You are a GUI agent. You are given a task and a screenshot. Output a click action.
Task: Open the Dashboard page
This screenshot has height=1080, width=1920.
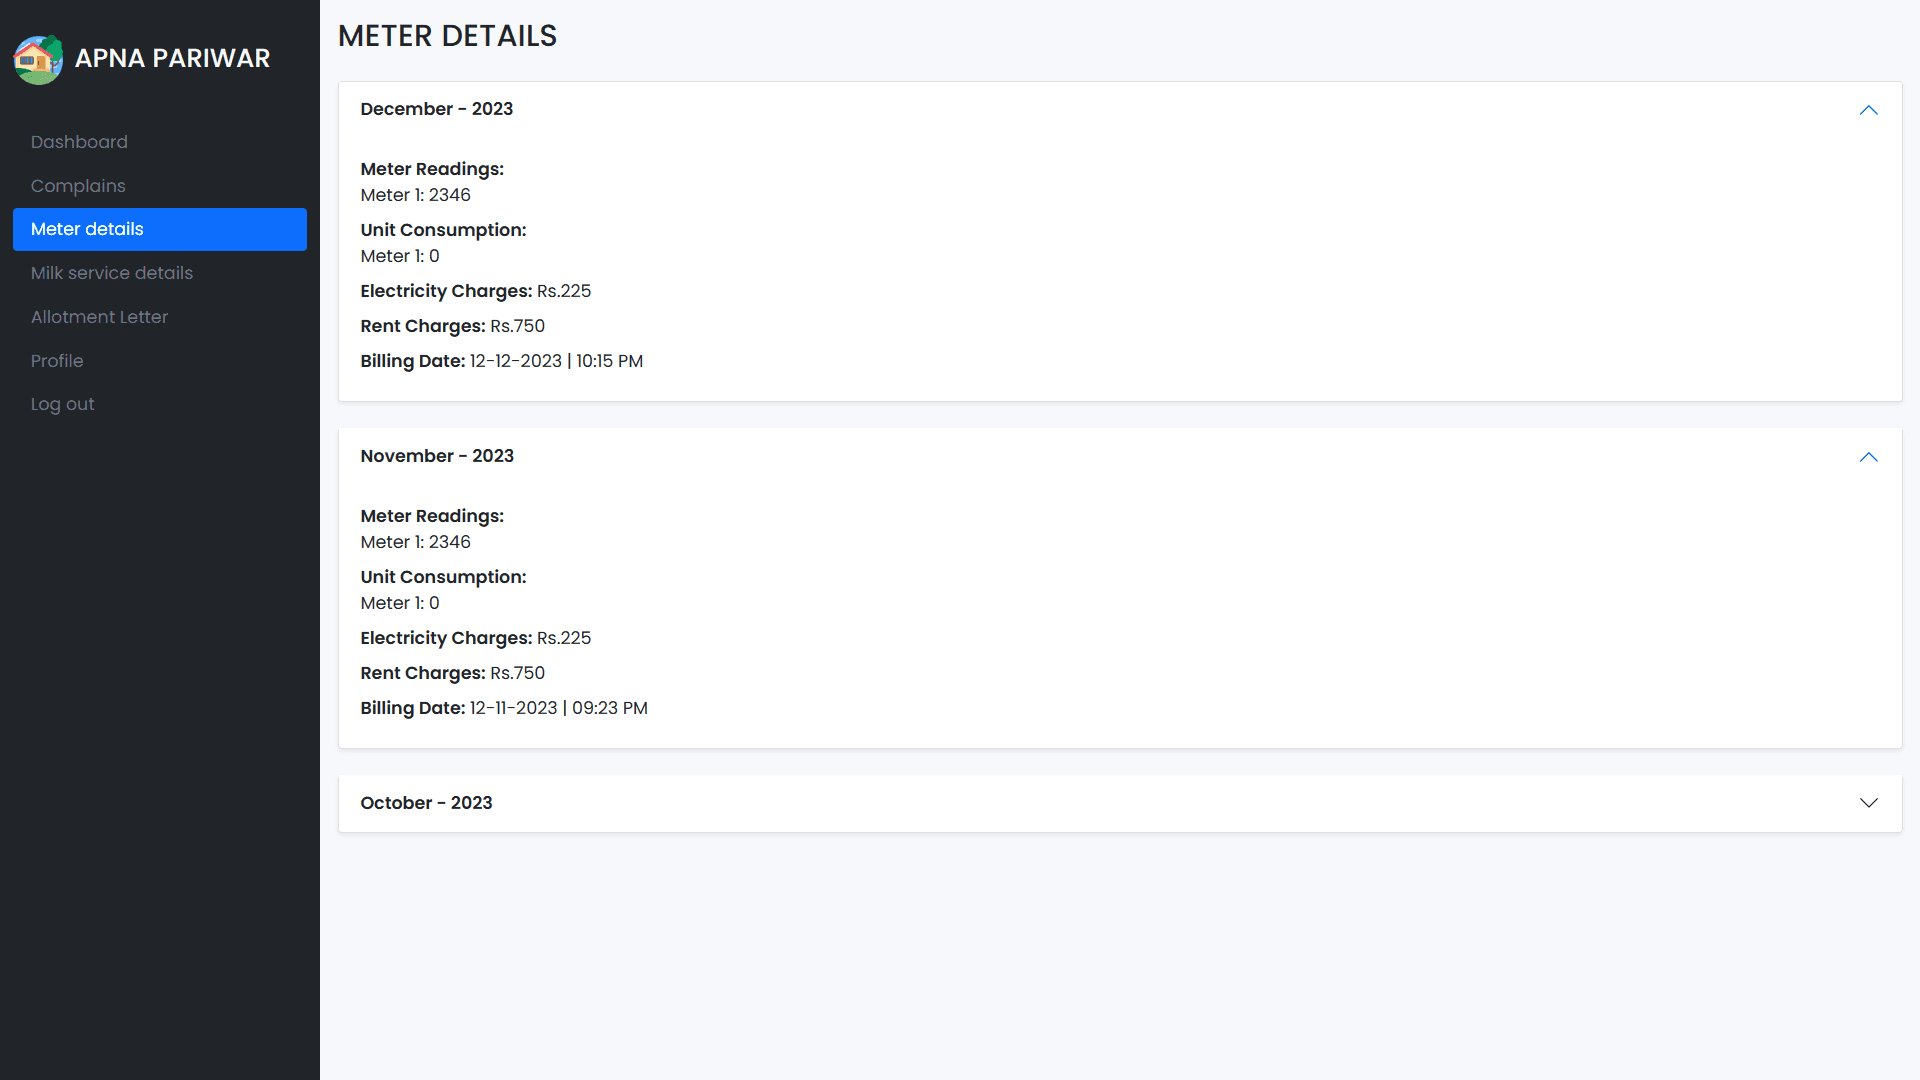click(79, 142)
